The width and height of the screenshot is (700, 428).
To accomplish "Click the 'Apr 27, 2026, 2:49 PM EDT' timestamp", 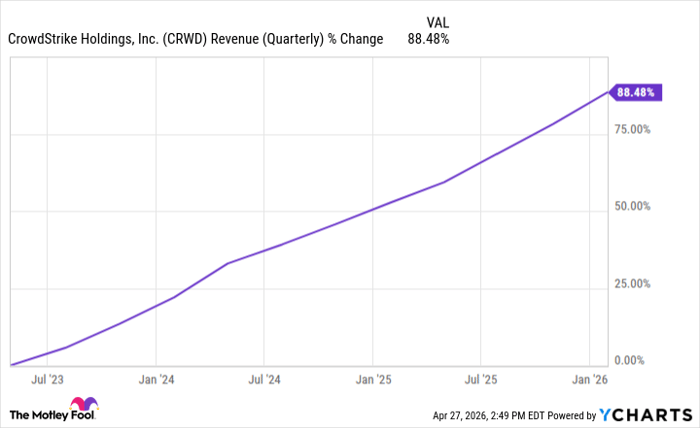I will click(x=488, y=416).
